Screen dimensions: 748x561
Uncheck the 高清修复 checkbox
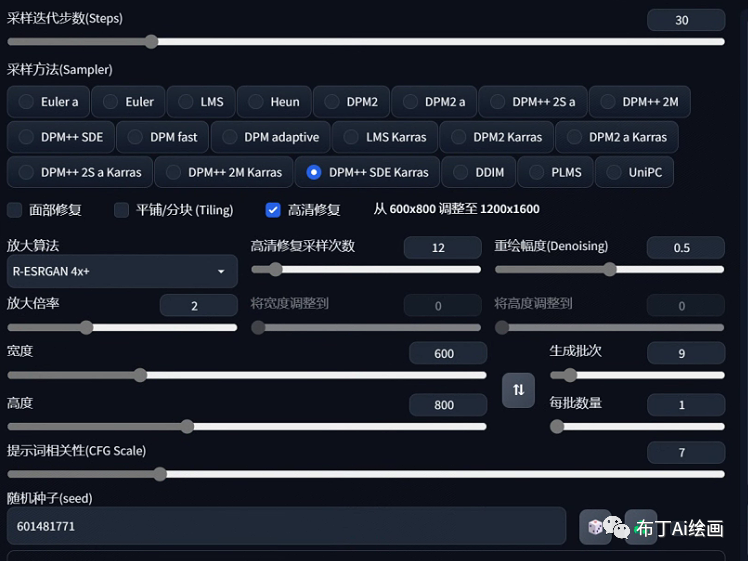273,210
